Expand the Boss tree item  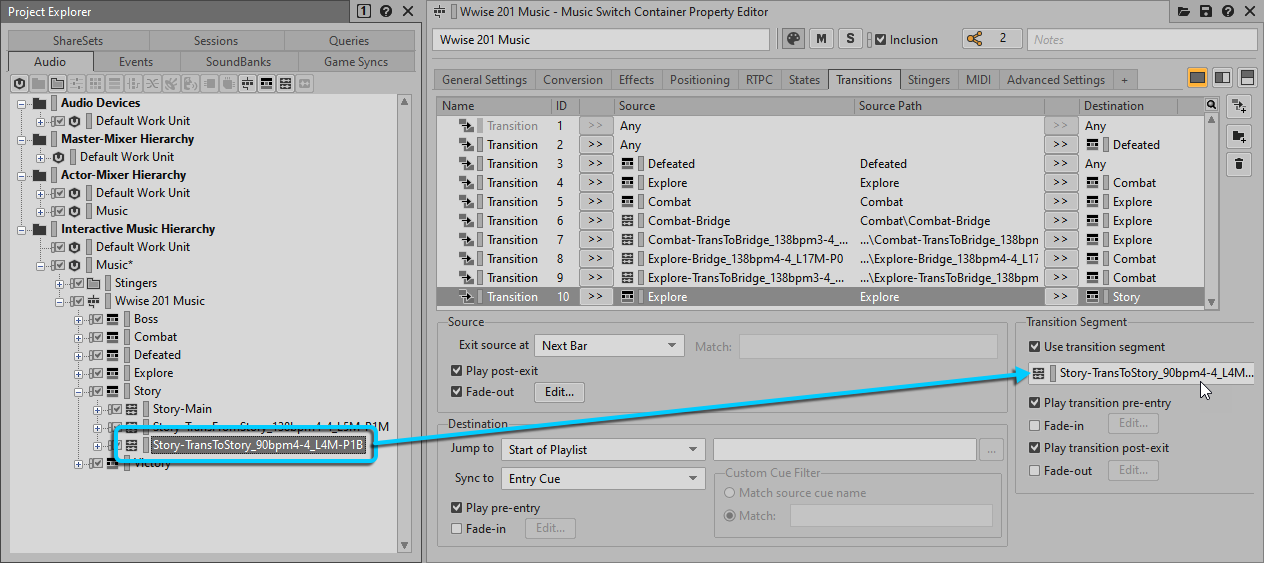point(80,319)
